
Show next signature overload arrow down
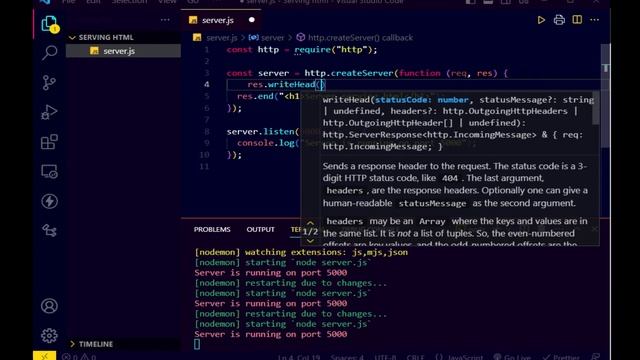click(310, 240)
